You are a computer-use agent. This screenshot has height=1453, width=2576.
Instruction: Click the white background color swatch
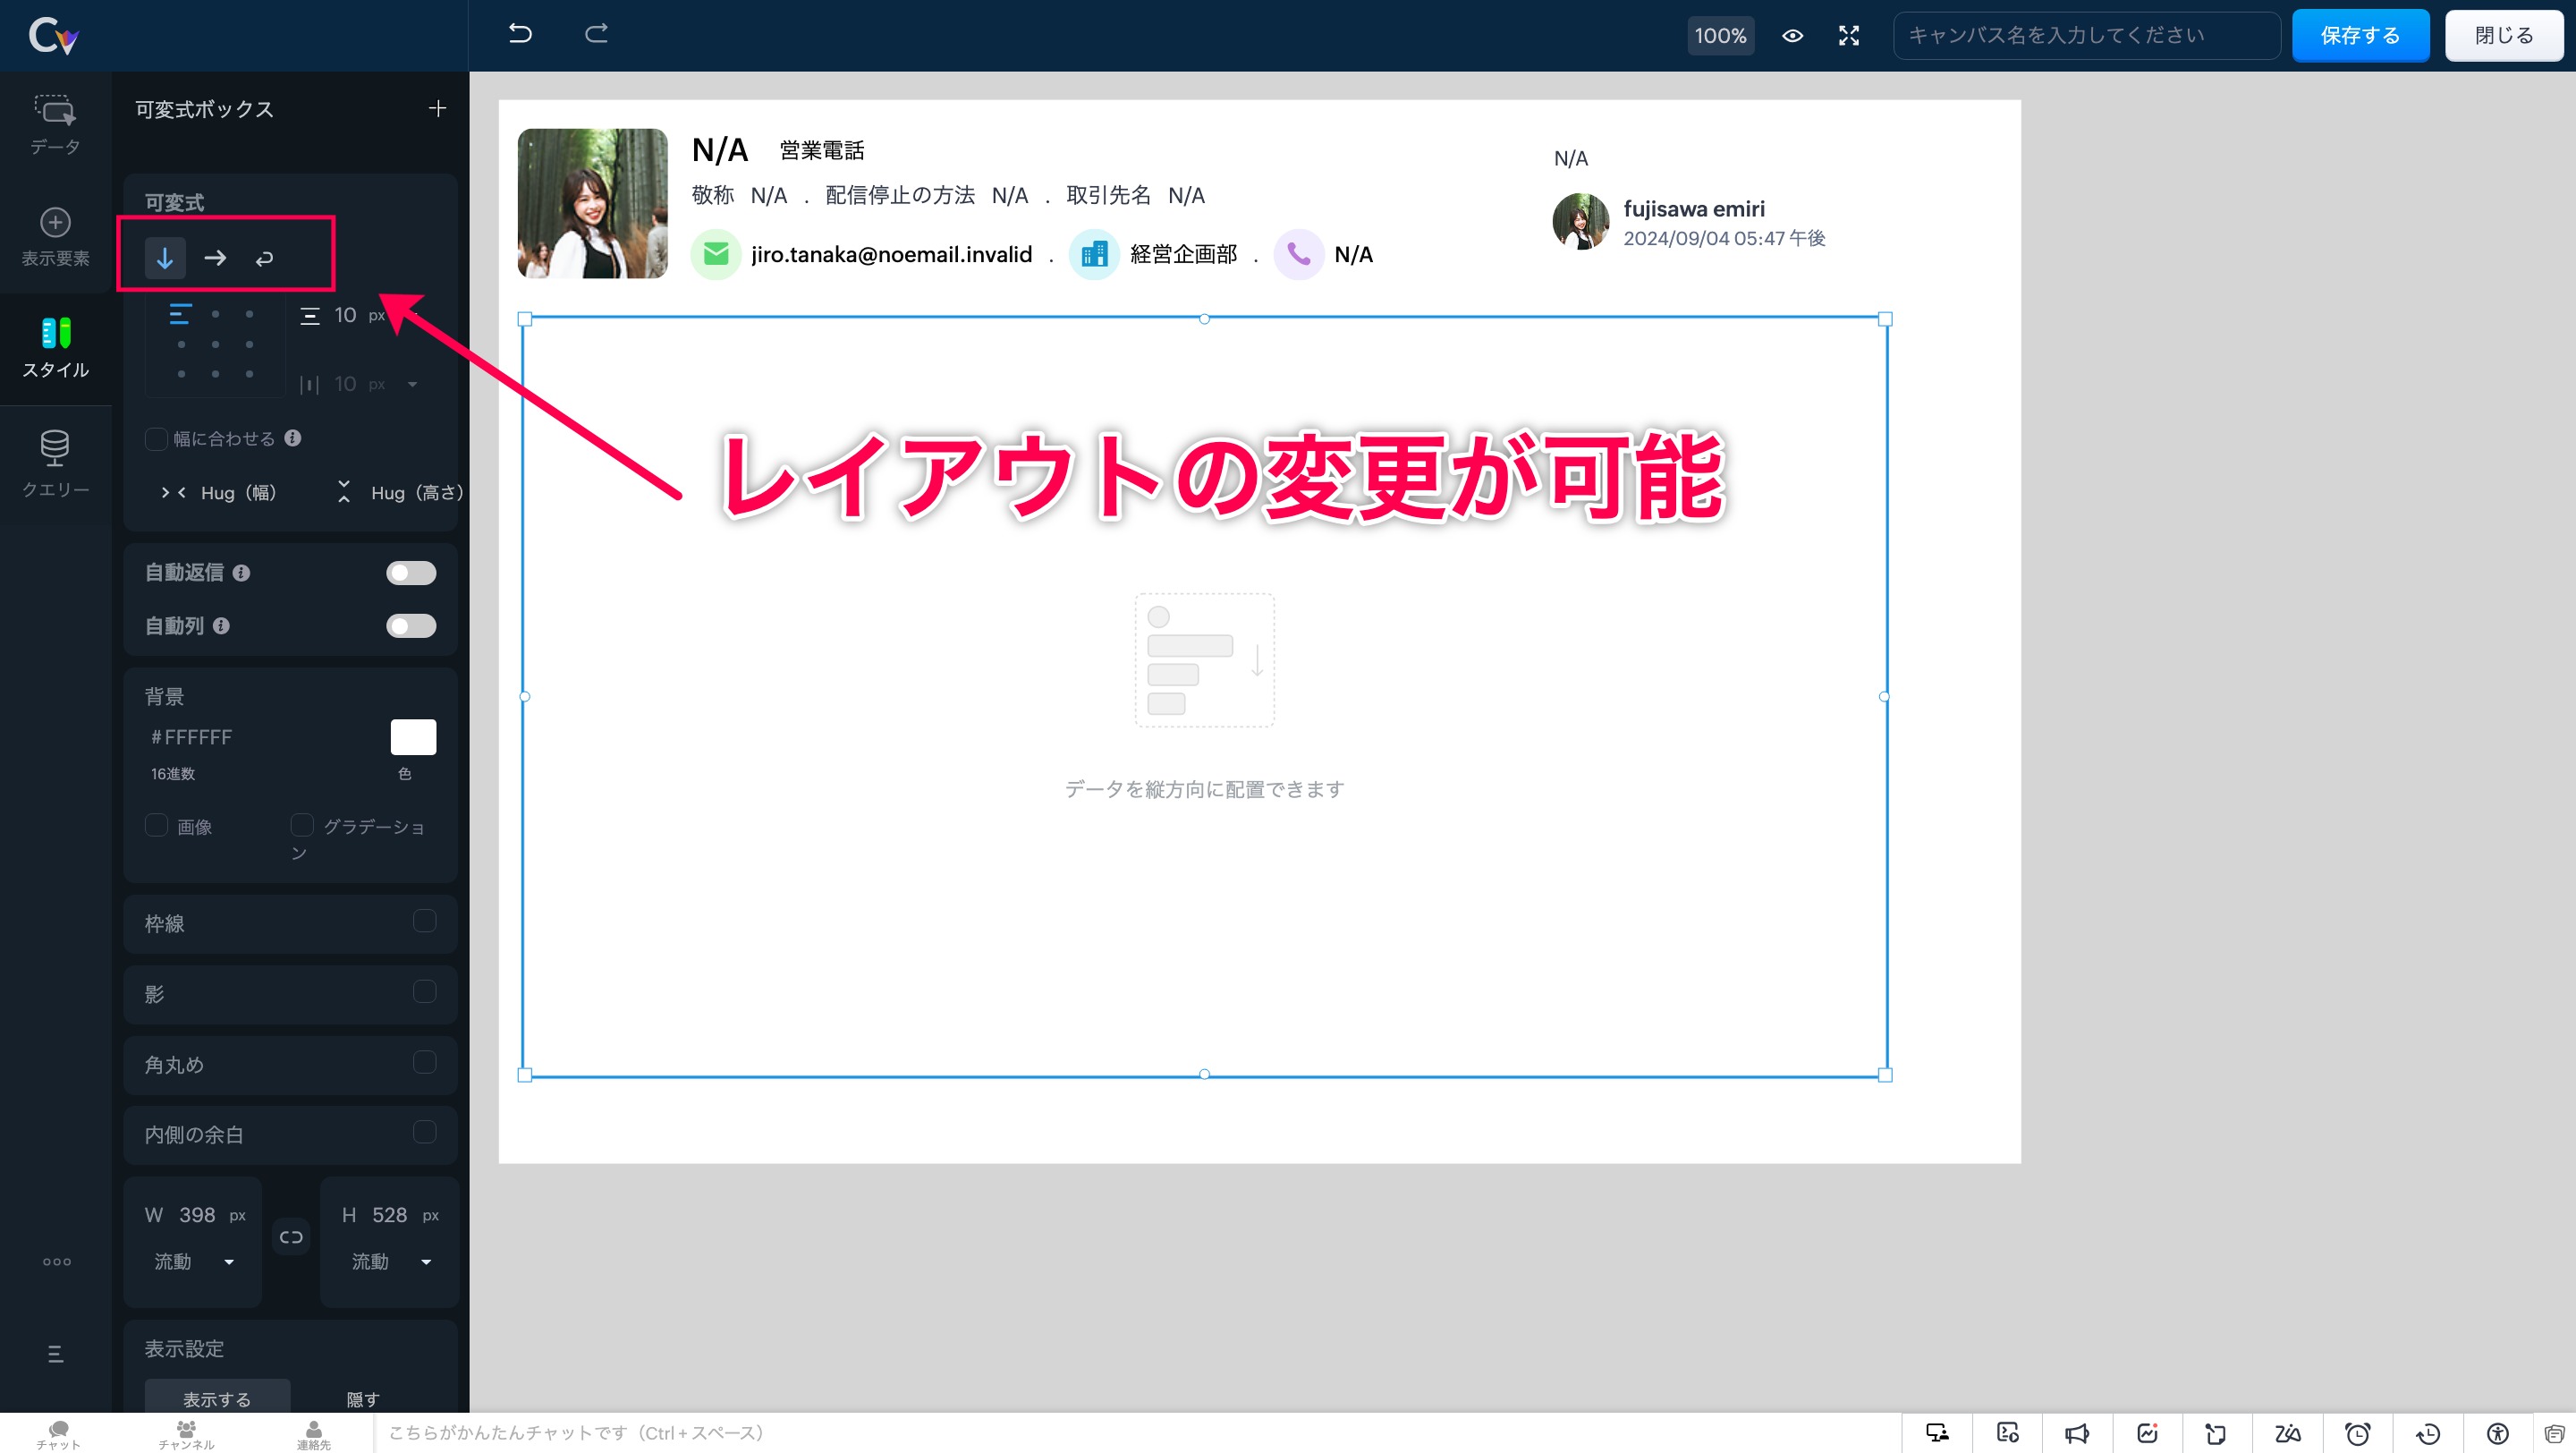(413, 737)
